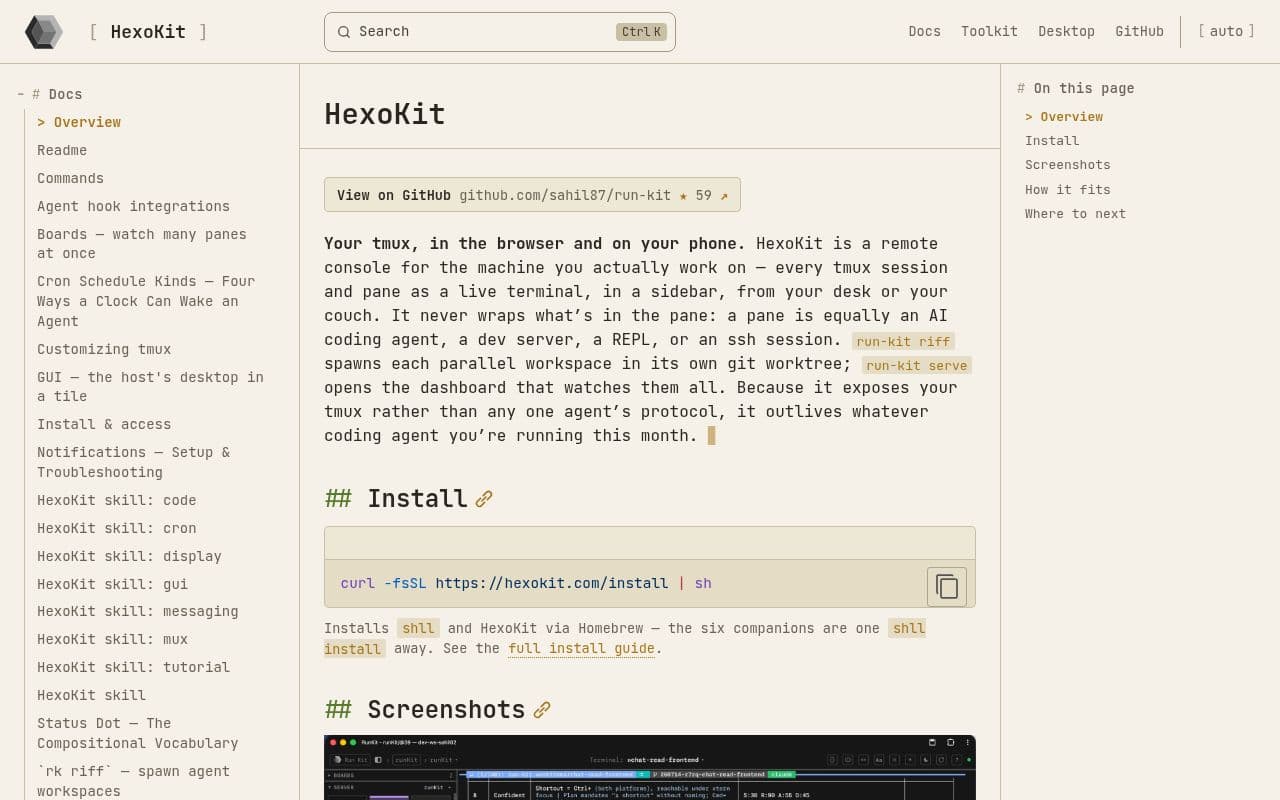Click the 'run-kit serve' inline code

917,365
